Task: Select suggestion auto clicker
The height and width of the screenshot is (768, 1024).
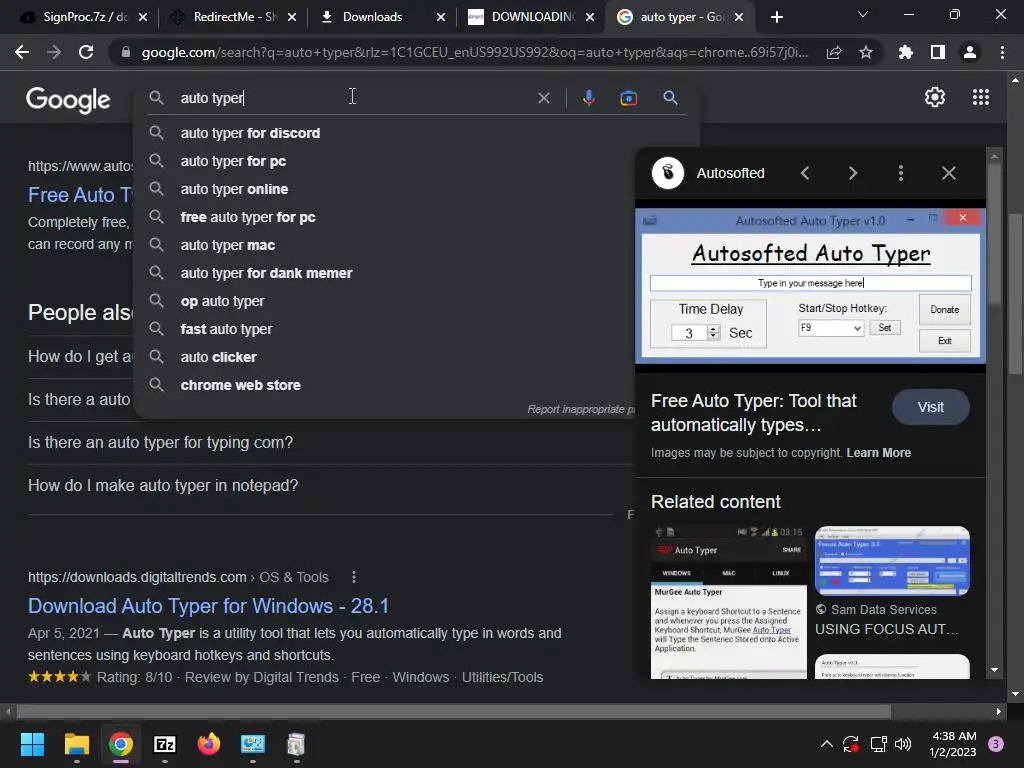Action: tap(384, 358)
